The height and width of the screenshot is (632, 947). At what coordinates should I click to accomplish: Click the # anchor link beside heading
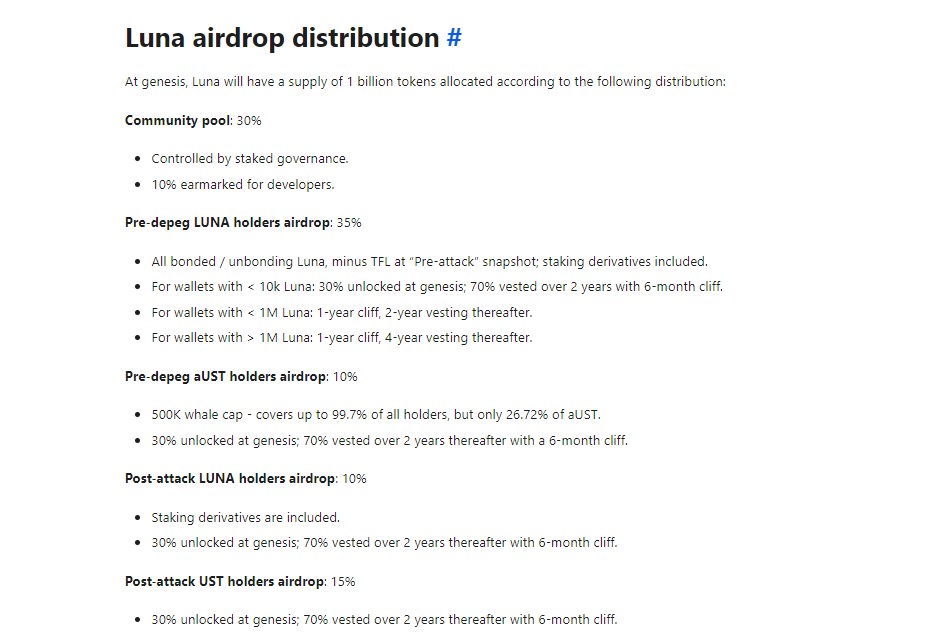pyautogui.click(x=454, y=37)
